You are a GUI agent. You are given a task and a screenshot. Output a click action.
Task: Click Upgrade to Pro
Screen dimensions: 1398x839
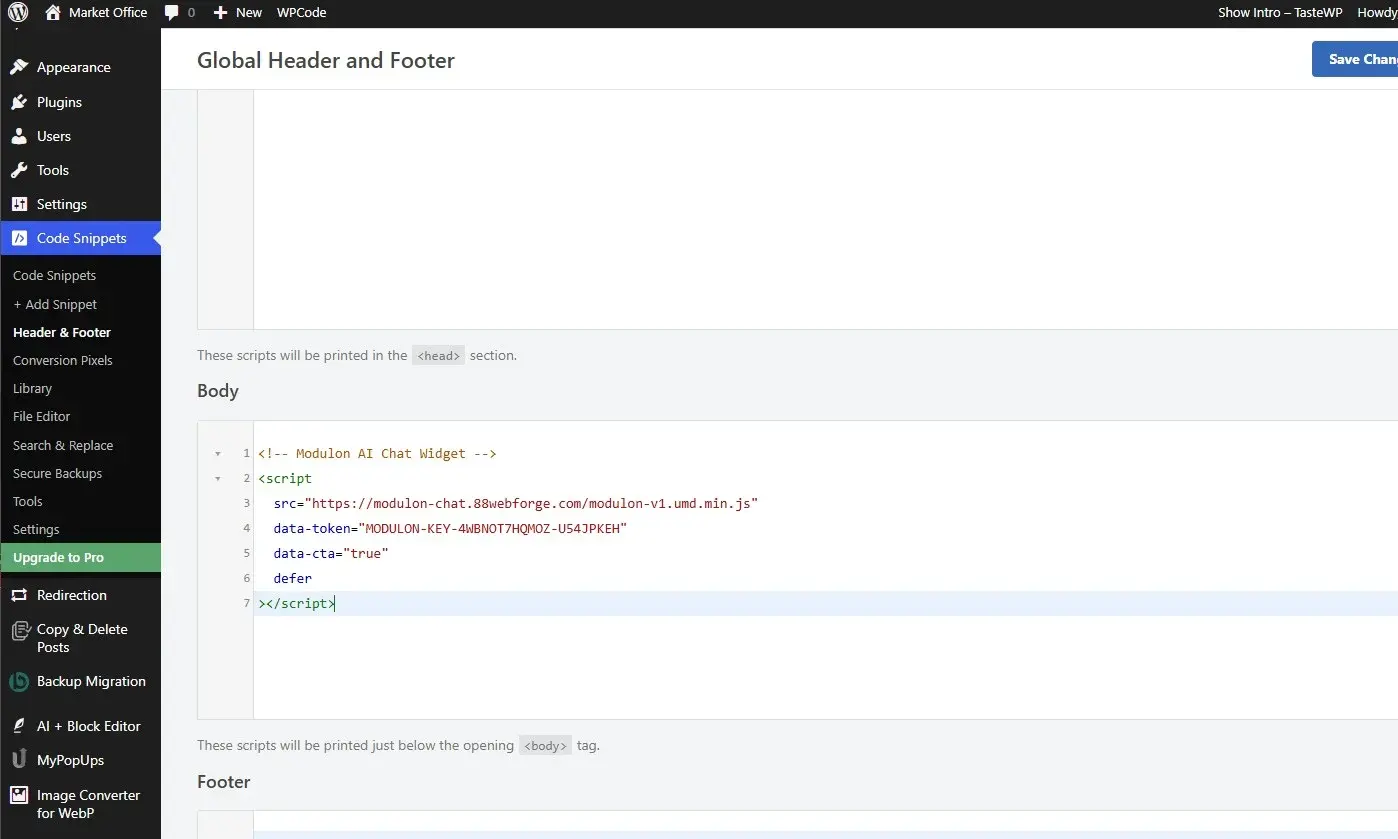pyautogui.click(x=80, y=557)
